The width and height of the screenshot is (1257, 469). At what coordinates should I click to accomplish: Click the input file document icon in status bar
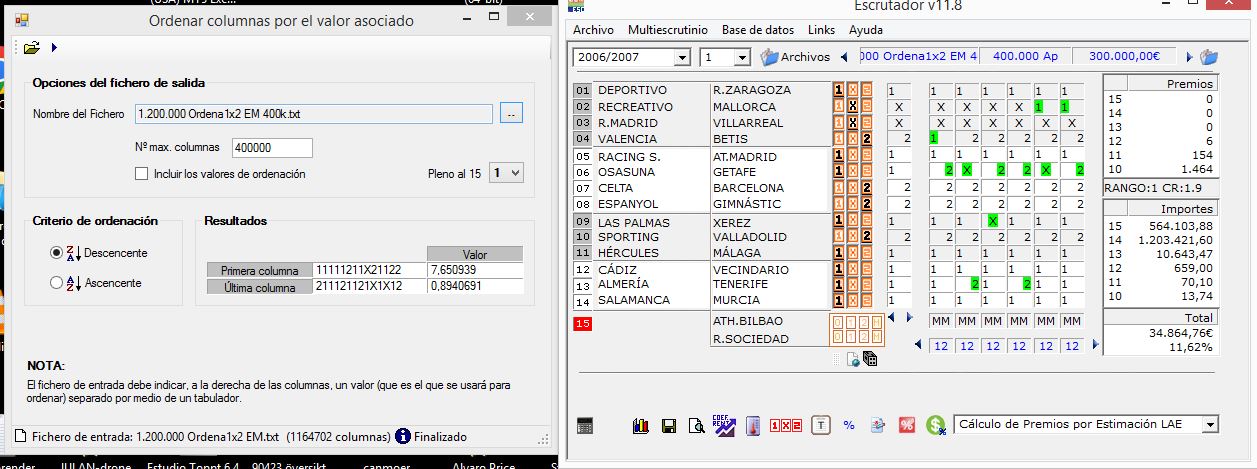(x=21, y=436)
